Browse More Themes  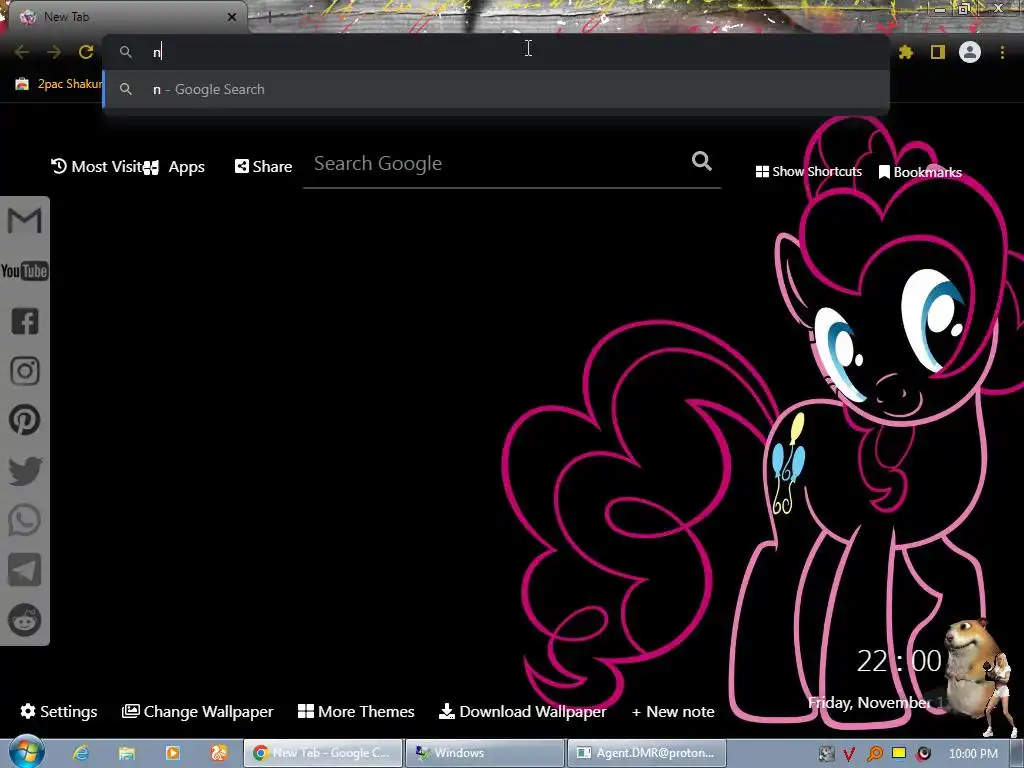[356, 711]
